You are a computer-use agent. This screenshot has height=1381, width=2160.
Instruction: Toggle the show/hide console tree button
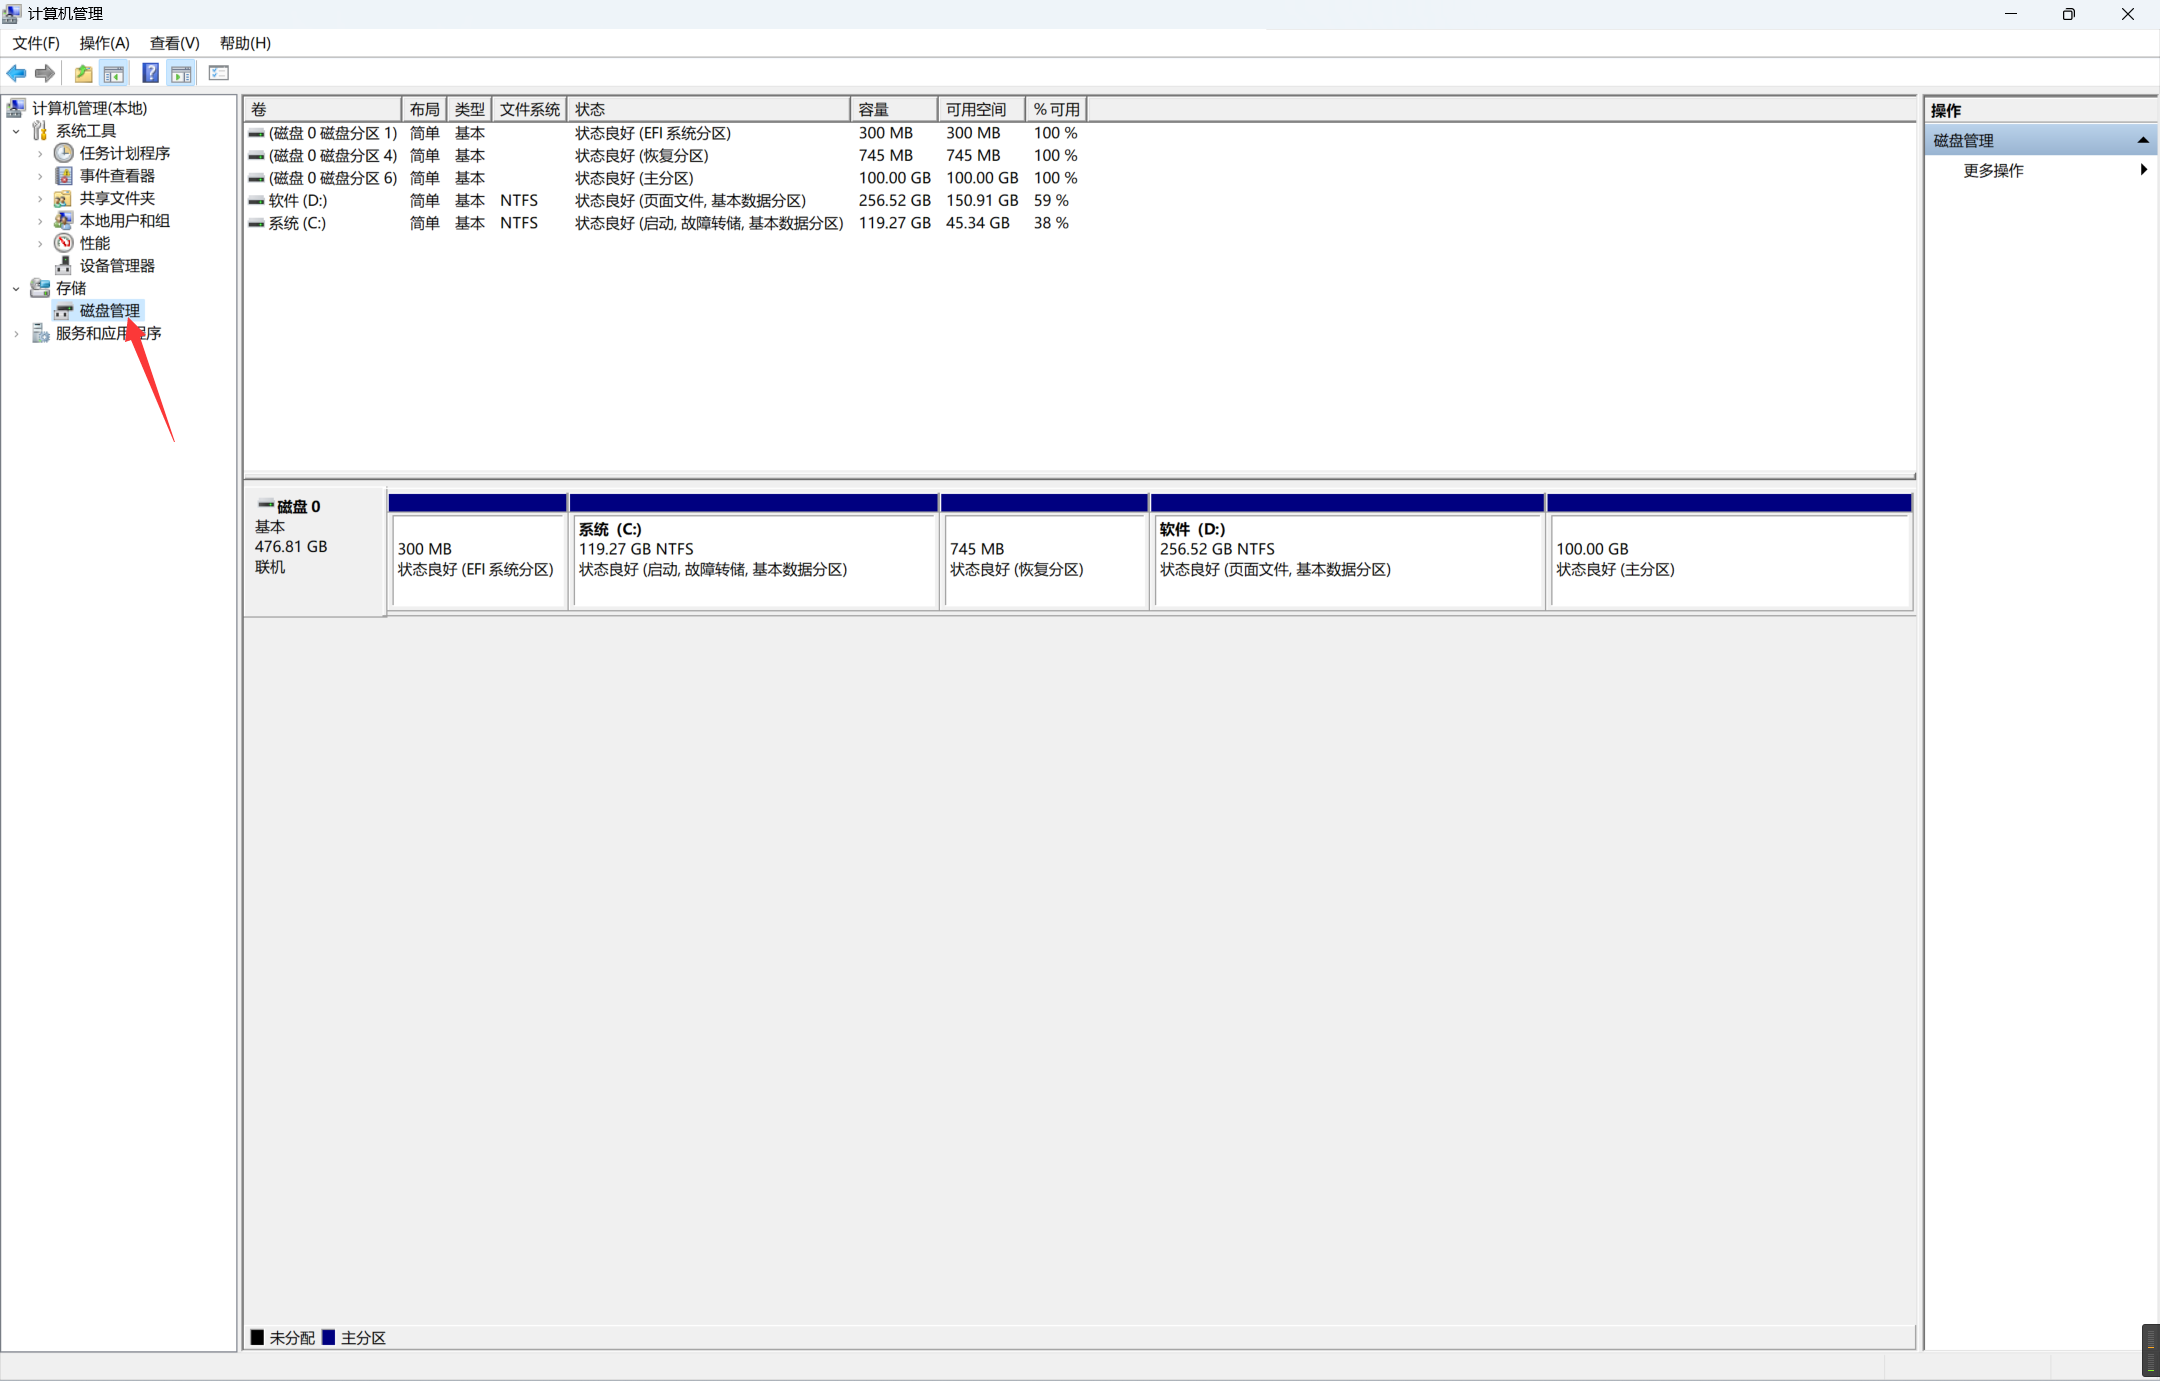pos(114,73)
